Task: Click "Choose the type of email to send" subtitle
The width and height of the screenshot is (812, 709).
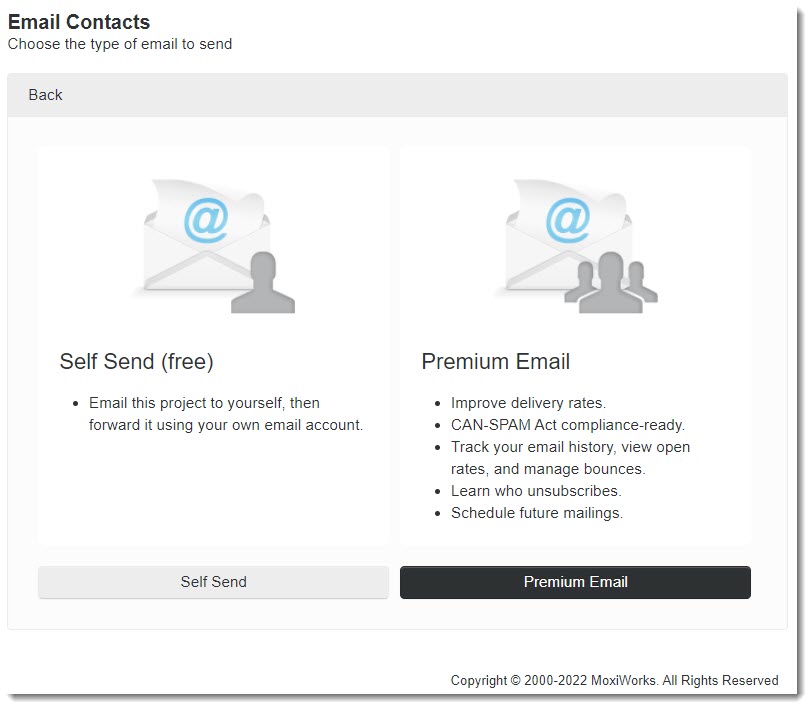Action: (120, 44)
